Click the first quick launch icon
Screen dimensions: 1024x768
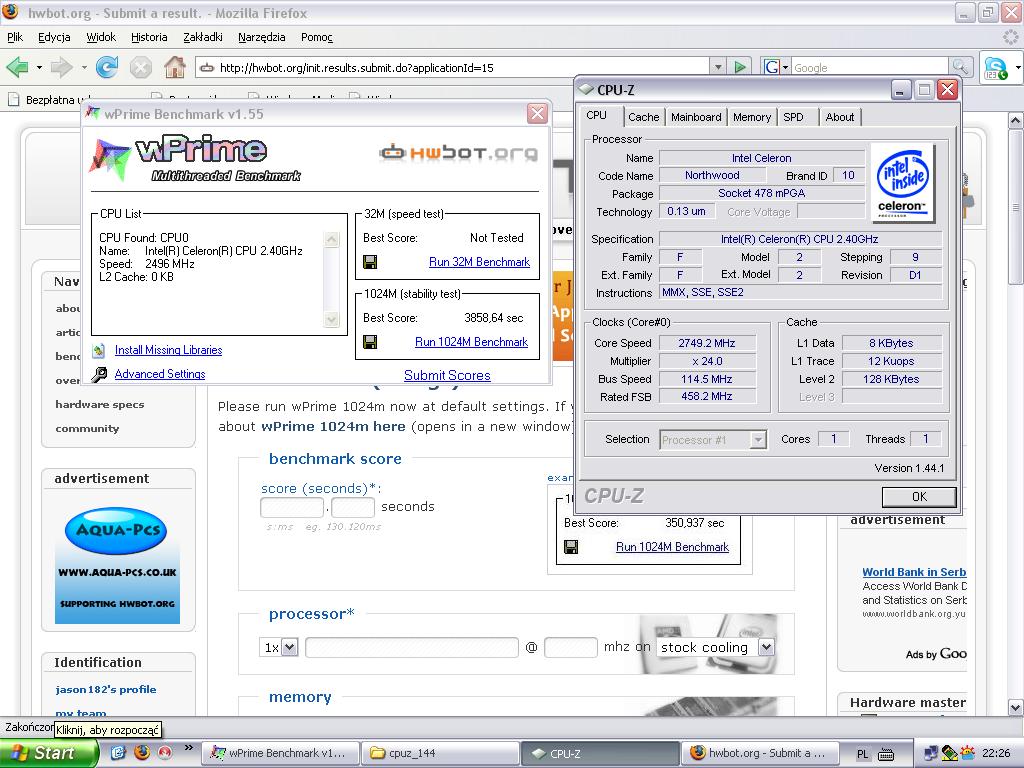point(118,753)
